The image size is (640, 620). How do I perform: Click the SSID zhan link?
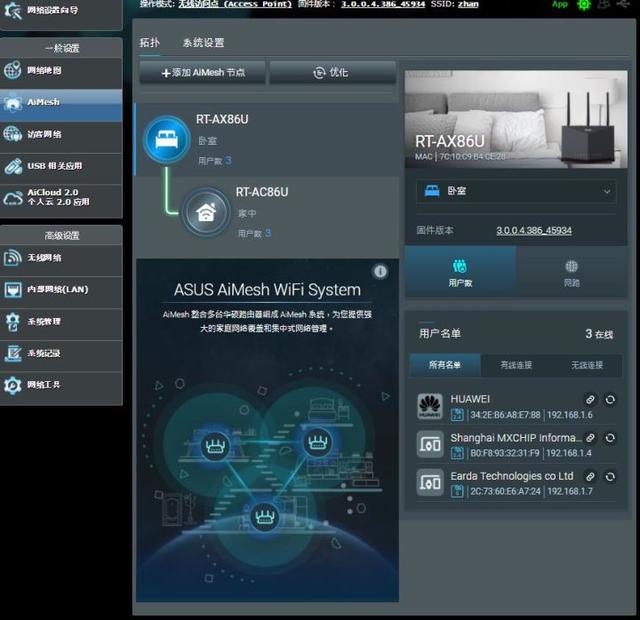tap(468, 4)
